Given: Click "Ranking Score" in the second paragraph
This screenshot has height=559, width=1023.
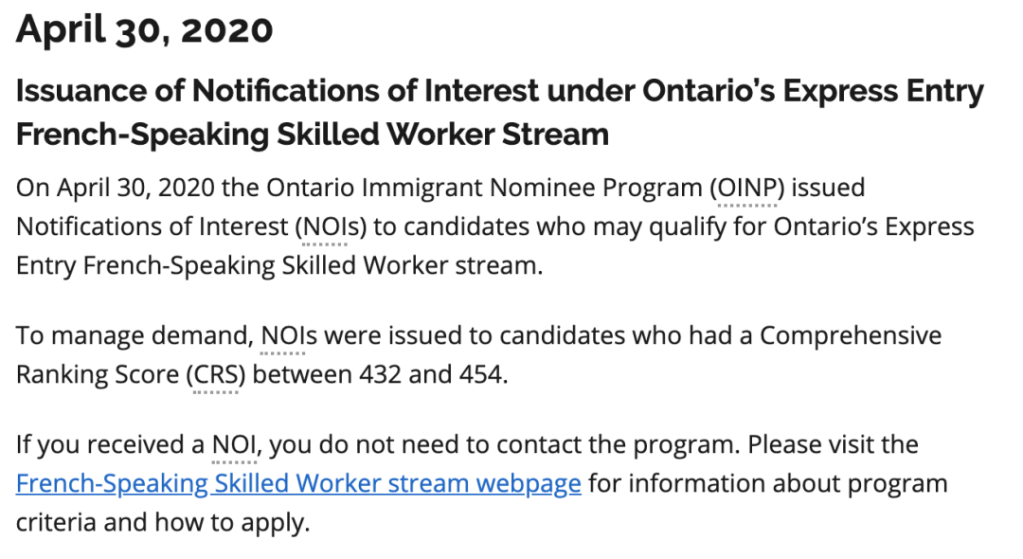Looking at the screenshot, I should pos(95,375).
